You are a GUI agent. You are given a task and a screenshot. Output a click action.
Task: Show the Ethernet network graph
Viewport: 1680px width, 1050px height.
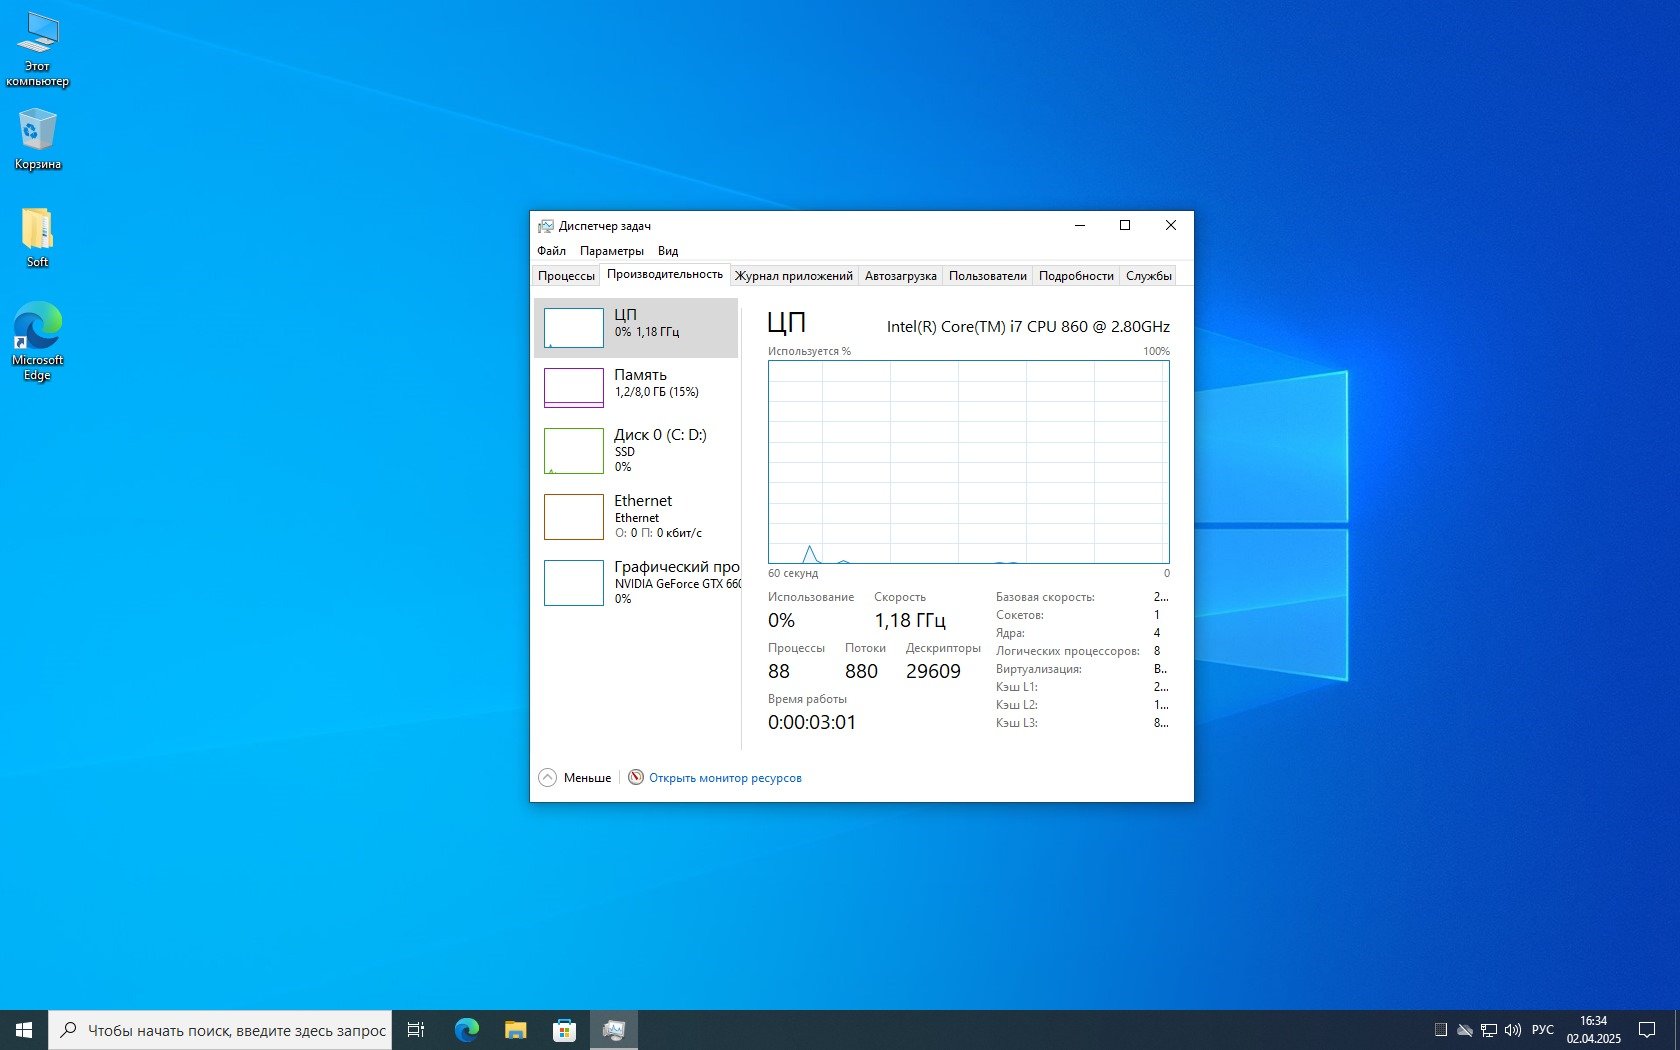tap(636, 517)
